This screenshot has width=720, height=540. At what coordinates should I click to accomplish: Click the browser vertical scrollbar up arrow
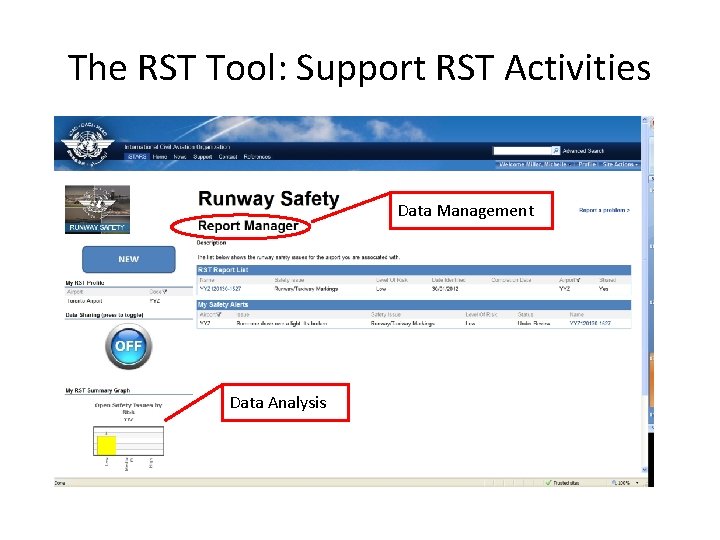click(644, 120)
